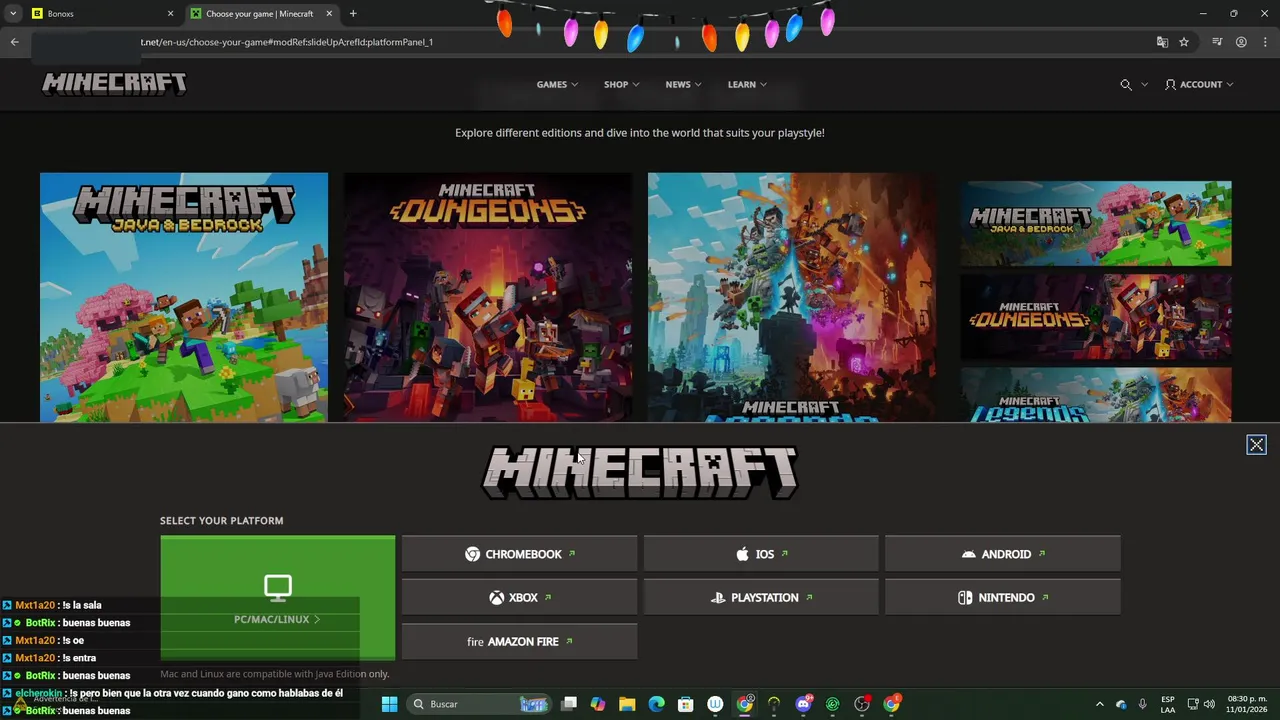Choose the PC/MAC/LINUX platform
Viewport: 1280px width, 720px height.
point(278,598)
